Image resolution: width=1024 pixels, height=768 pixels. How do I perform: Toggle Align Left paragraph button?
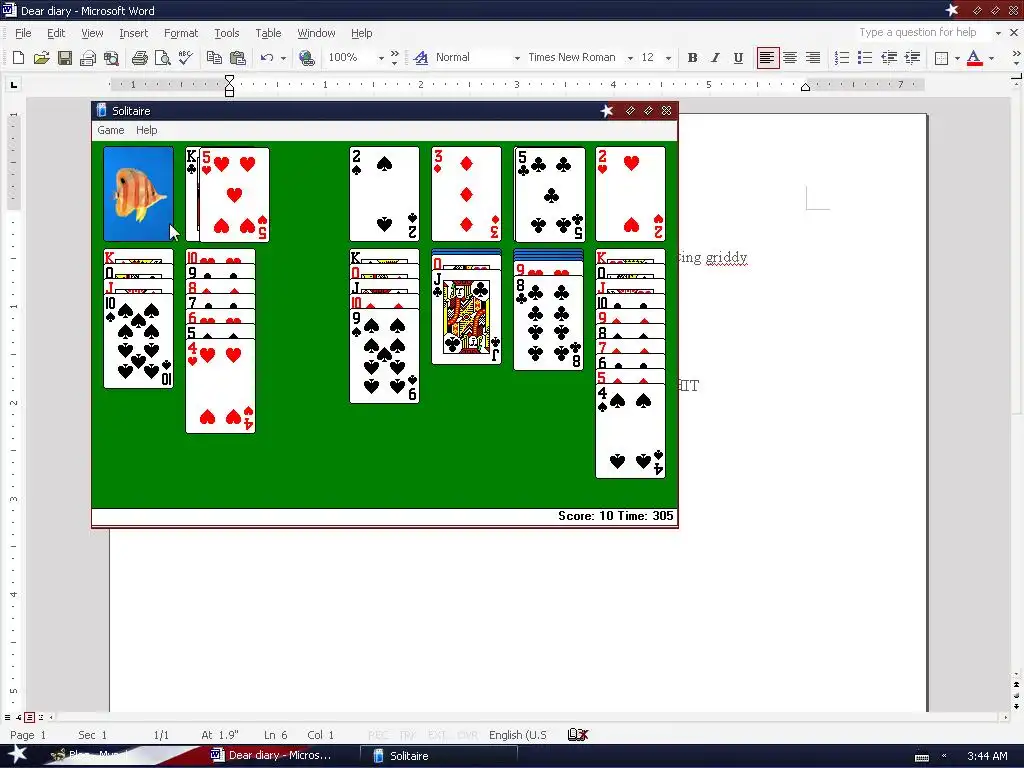[767, 58]
